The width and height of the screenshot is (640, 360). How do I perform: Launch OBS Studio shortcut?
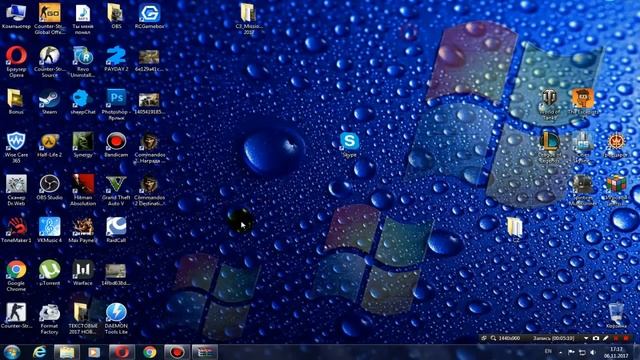49,187
